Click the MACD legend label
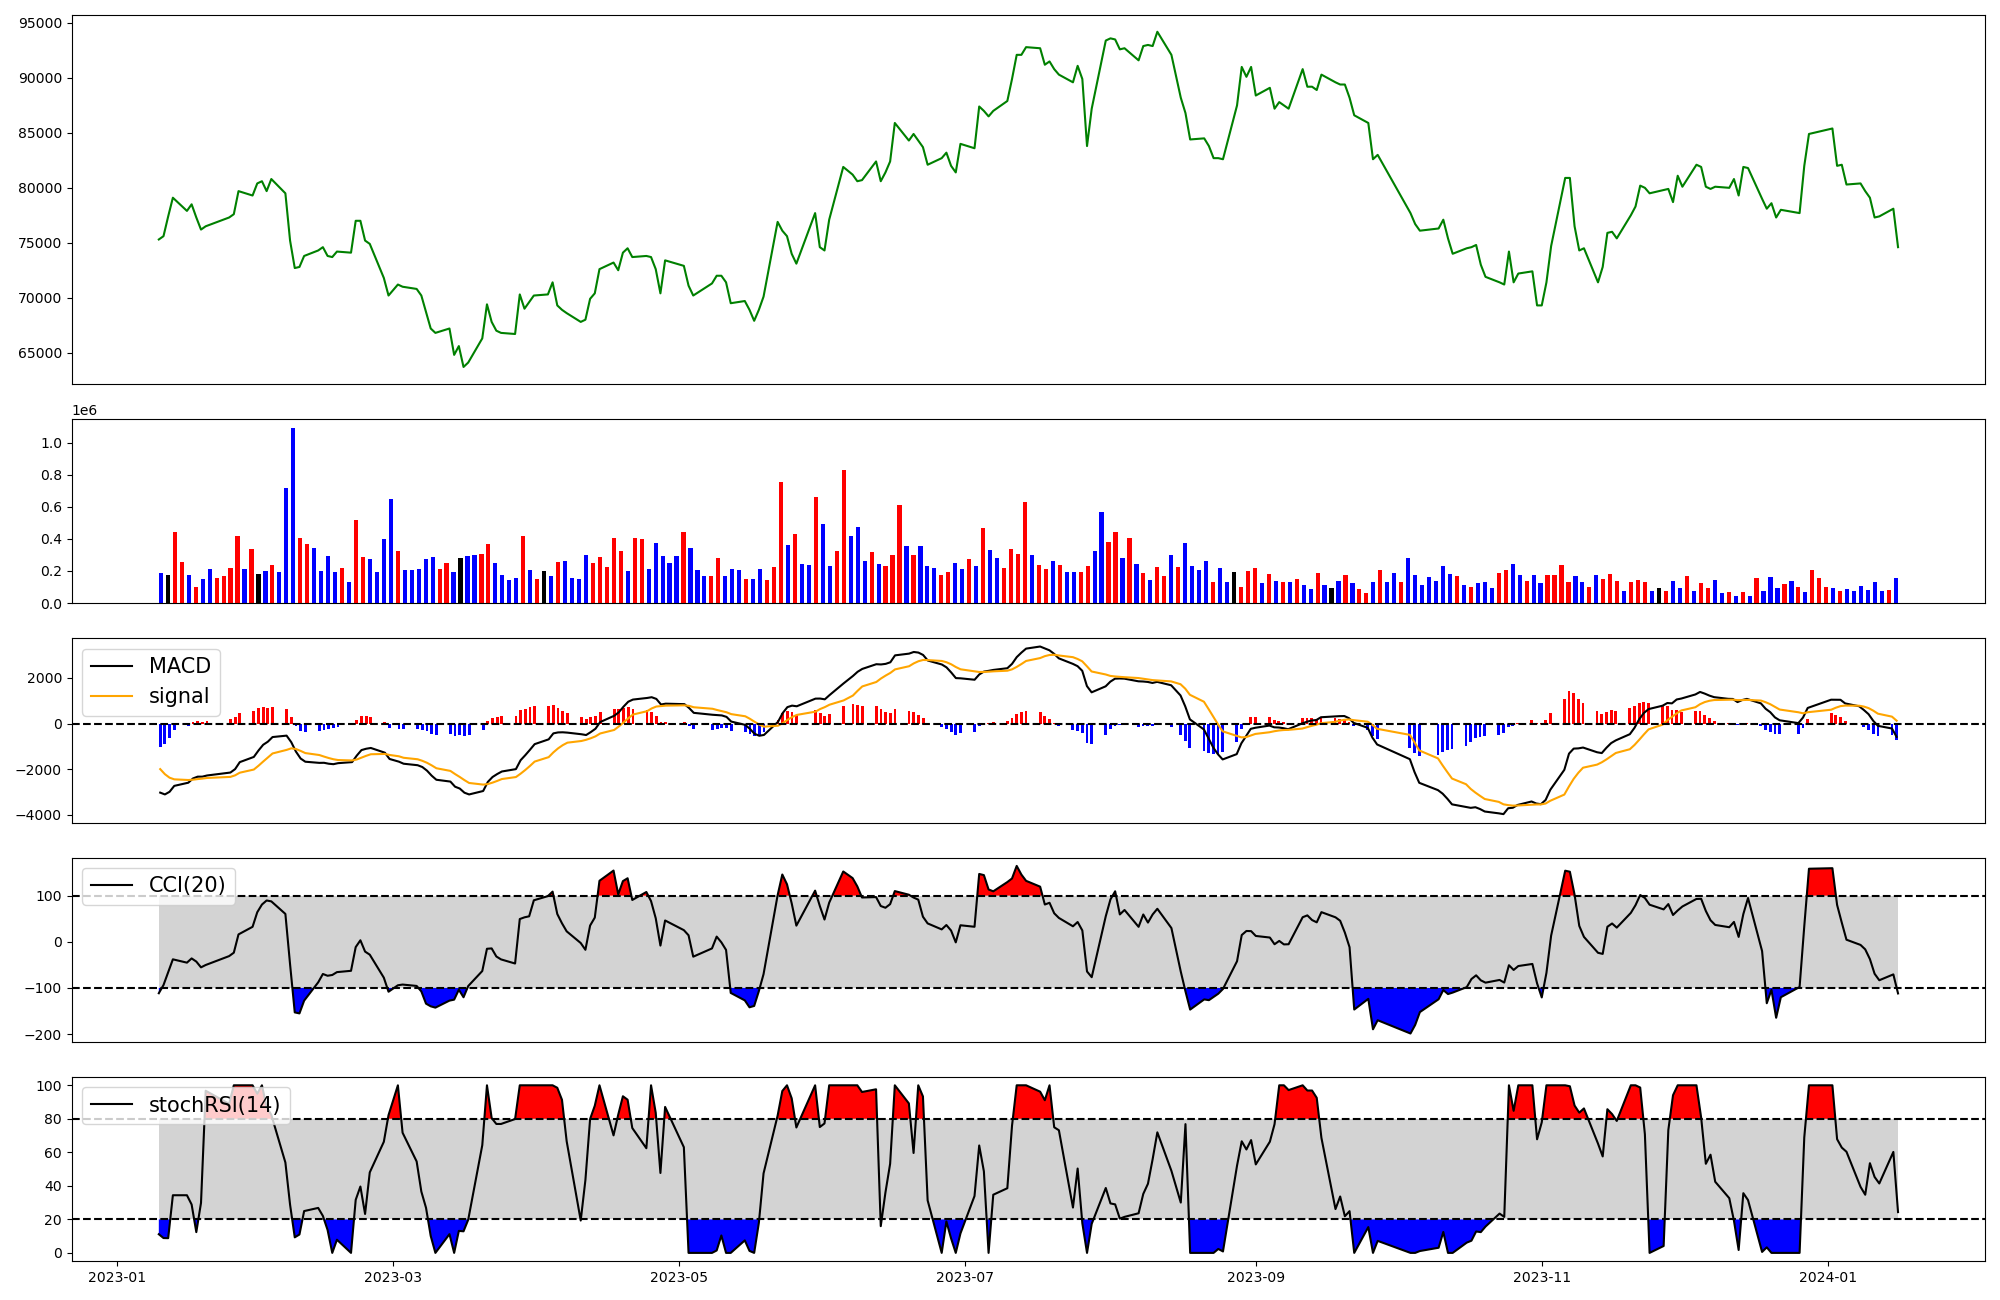 pos(179,666)
